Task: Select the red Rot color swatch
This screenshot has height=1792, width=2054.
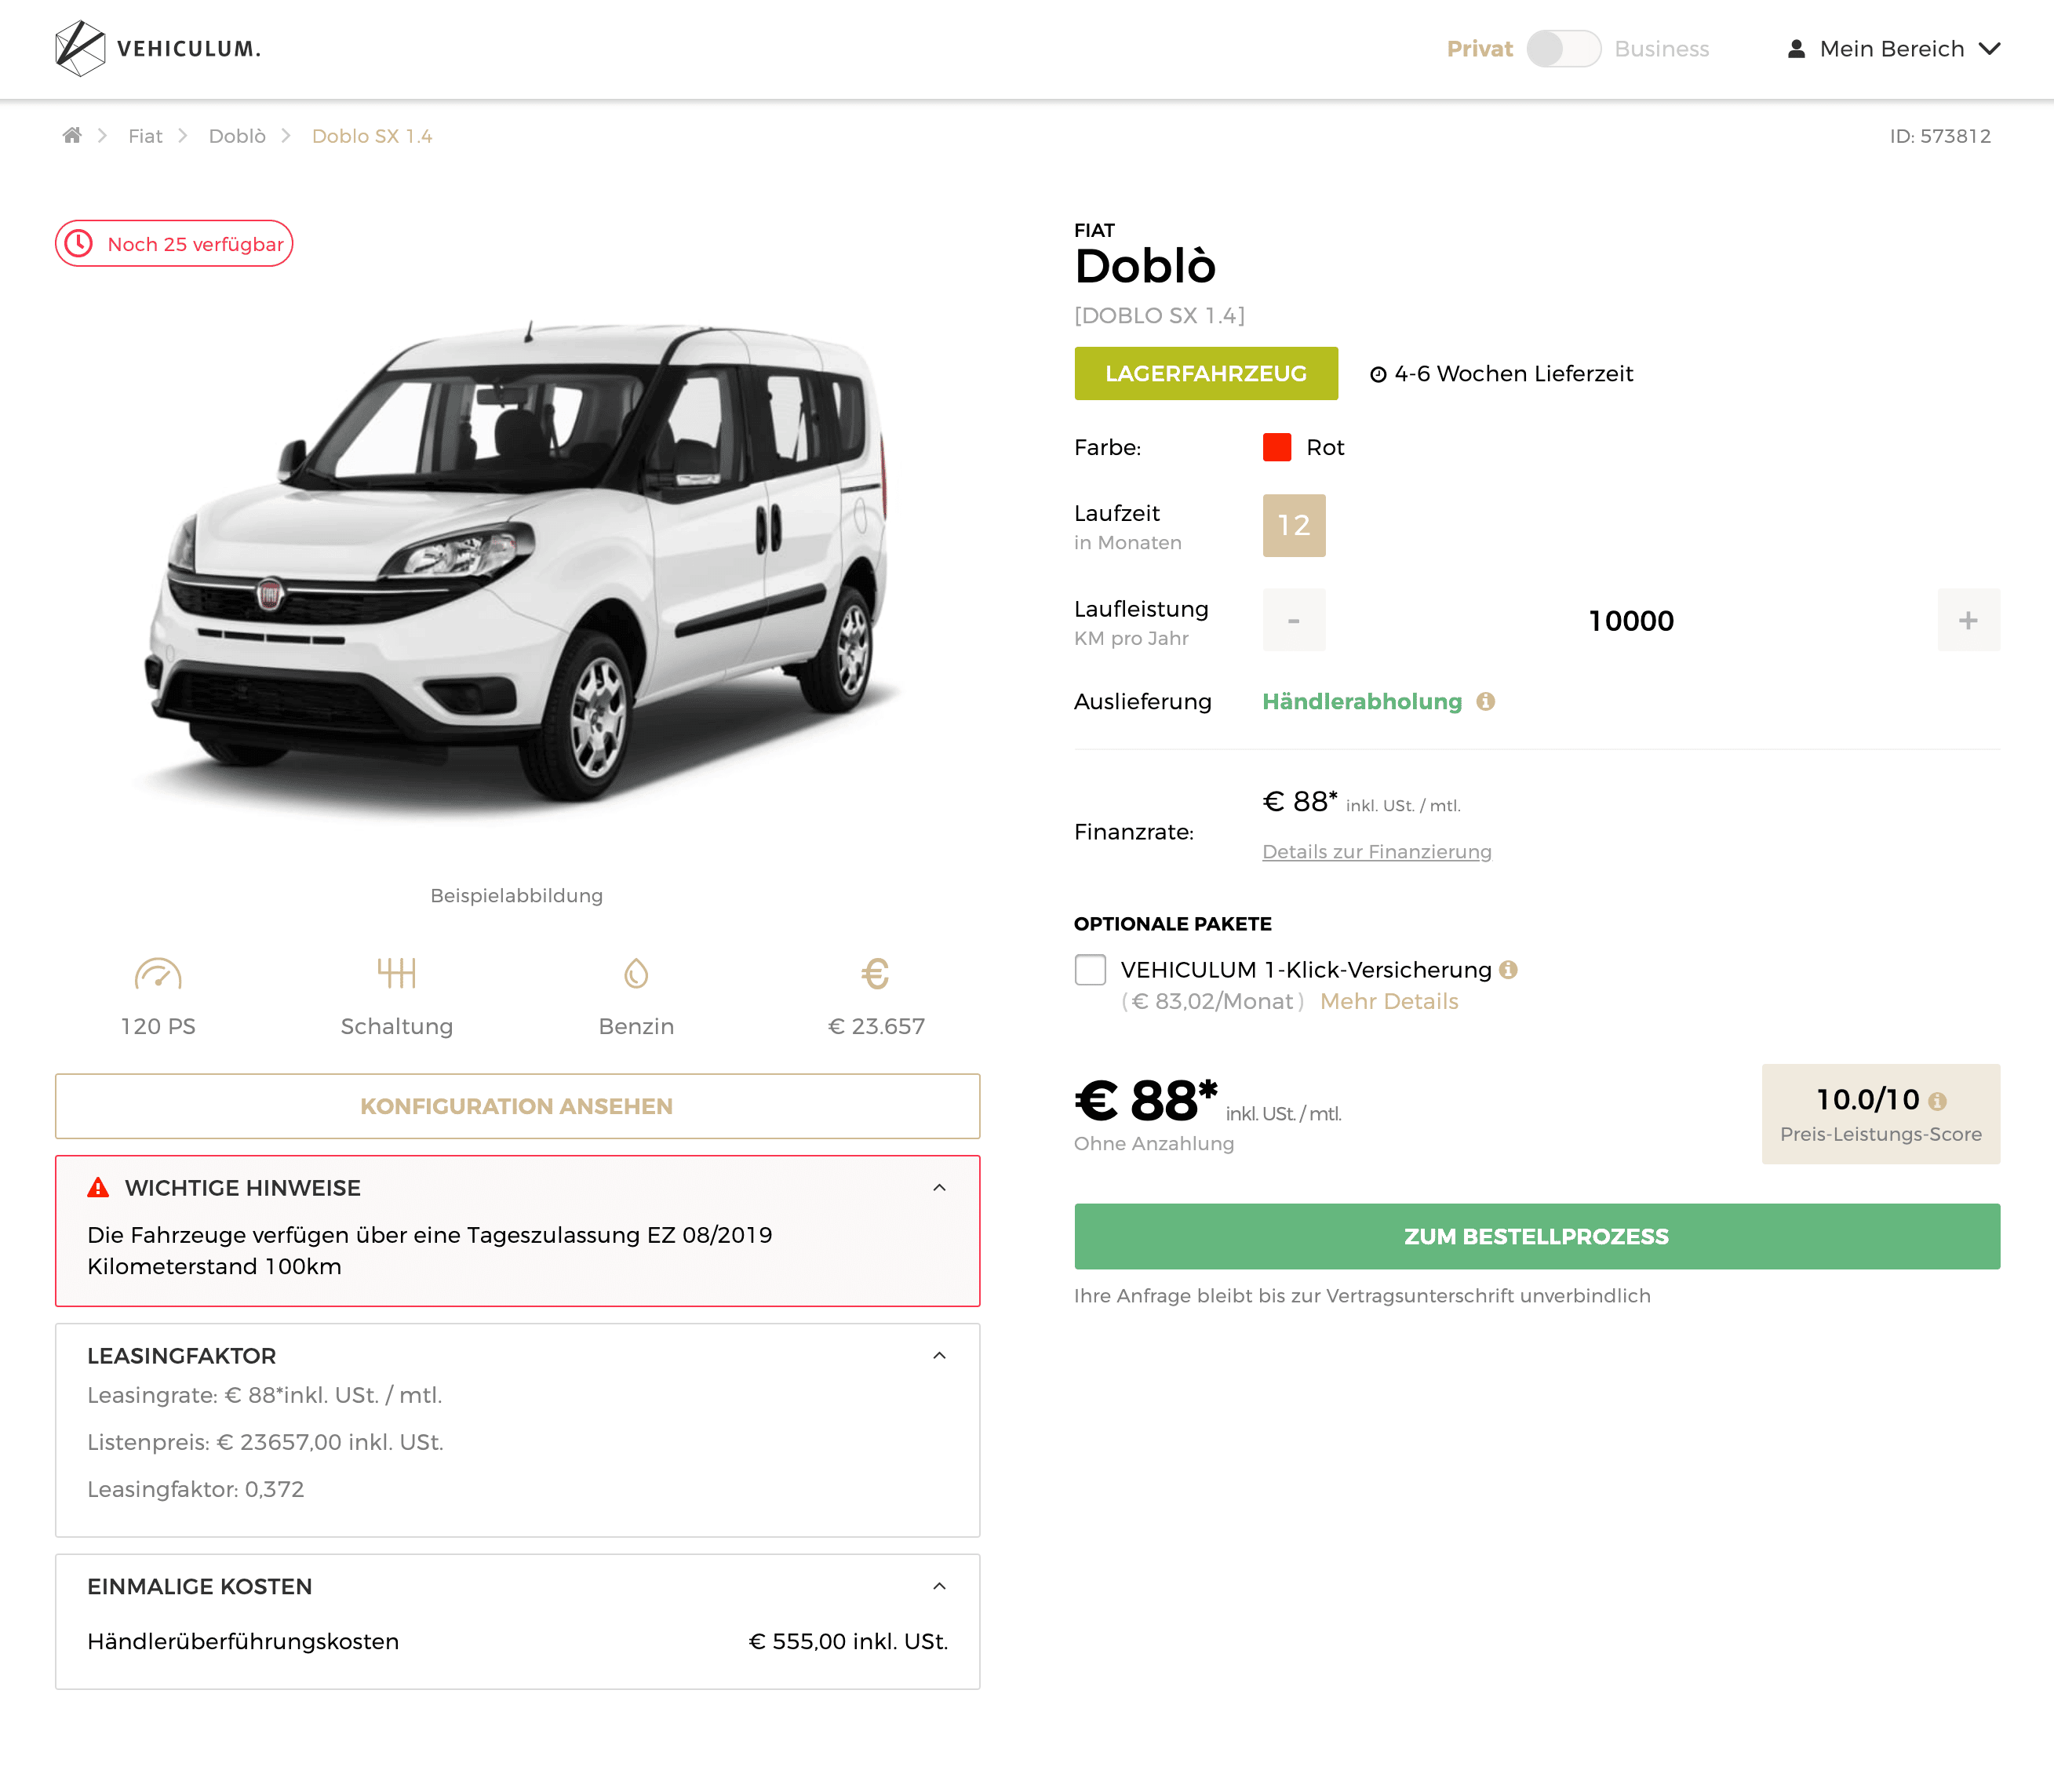Action: (x=1277, y=447)
